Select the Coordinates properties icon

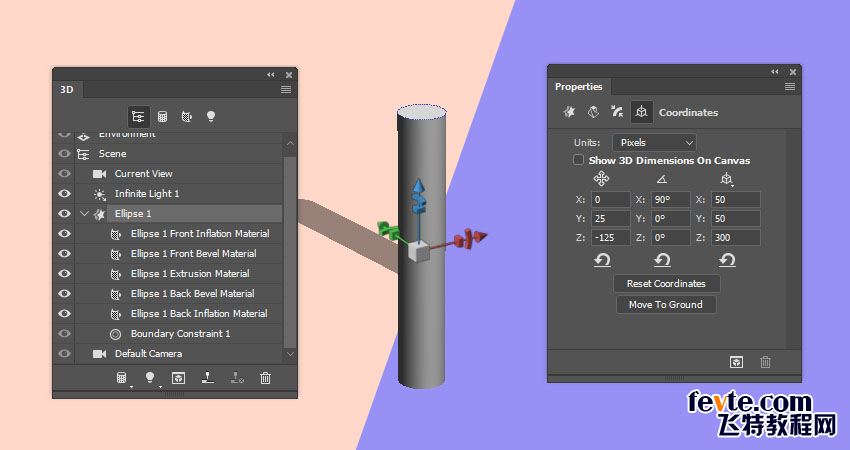tap(641, 112)
